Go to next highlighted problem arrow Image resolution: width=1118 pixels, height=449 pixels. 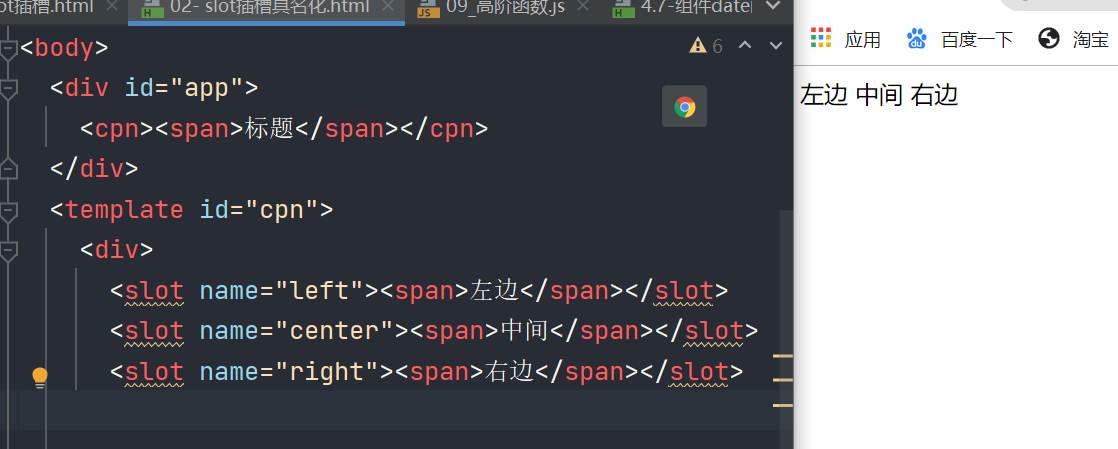click(x=776, y=46)
